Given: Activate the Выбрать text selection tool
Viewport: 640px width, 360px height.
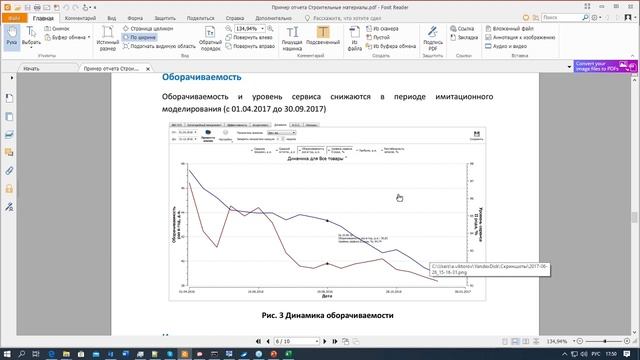Looking at the screenshot, I should 31,37.
